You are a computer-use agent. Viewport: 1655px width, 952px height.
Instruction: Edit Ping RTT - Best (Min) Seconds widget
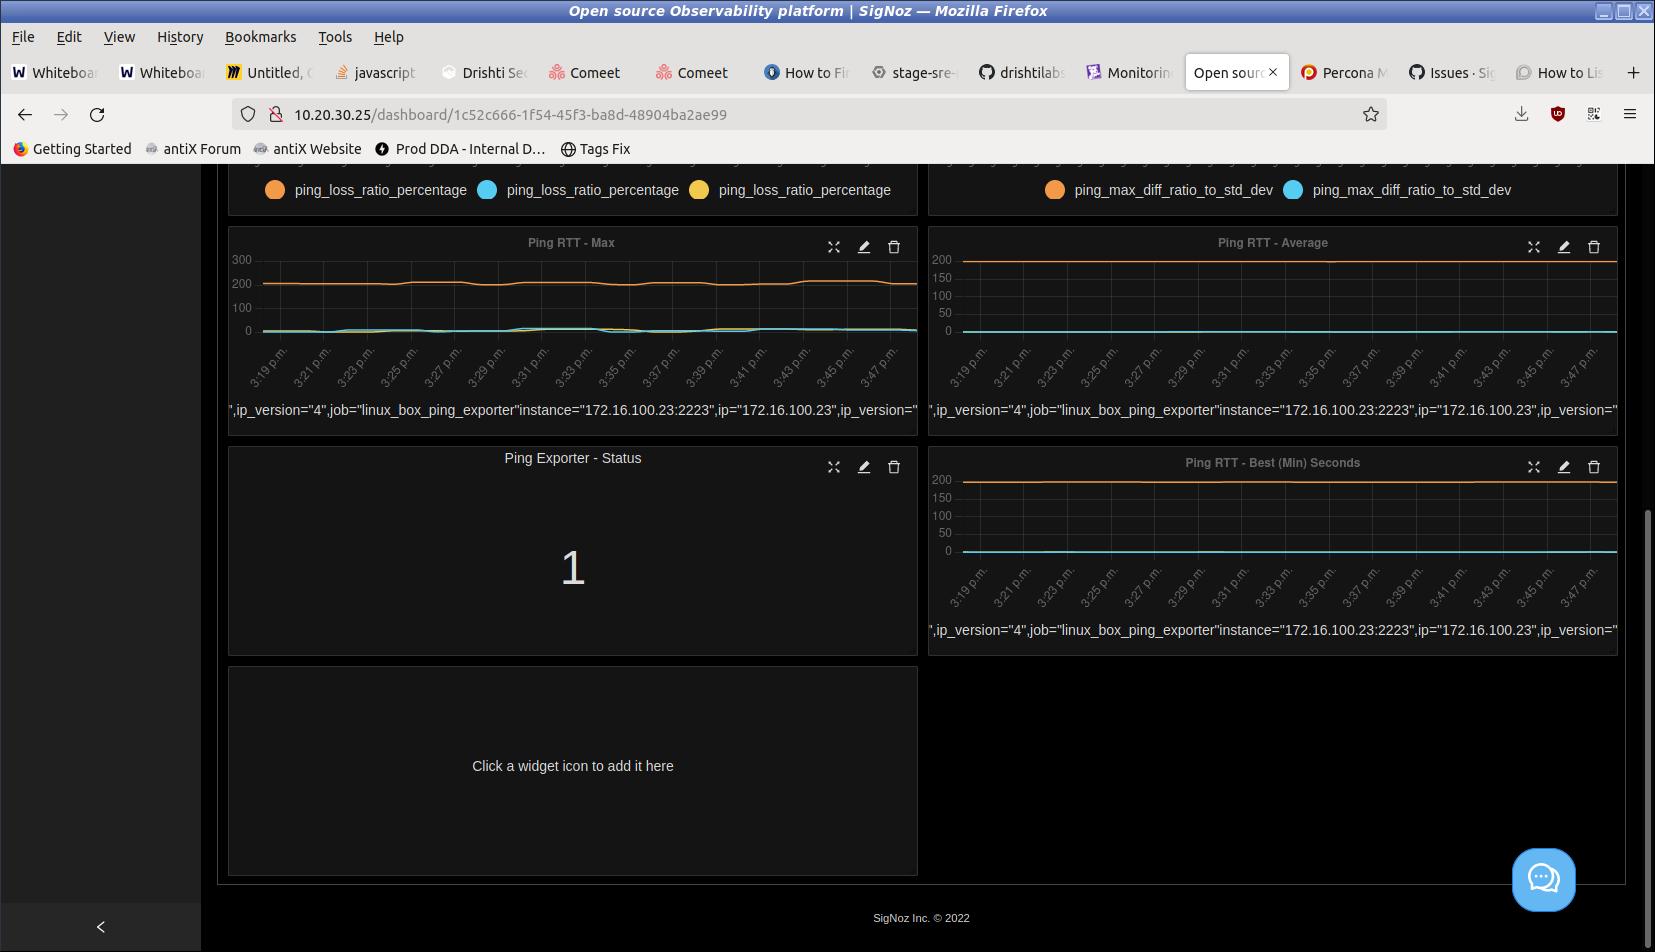[1564, 467]
